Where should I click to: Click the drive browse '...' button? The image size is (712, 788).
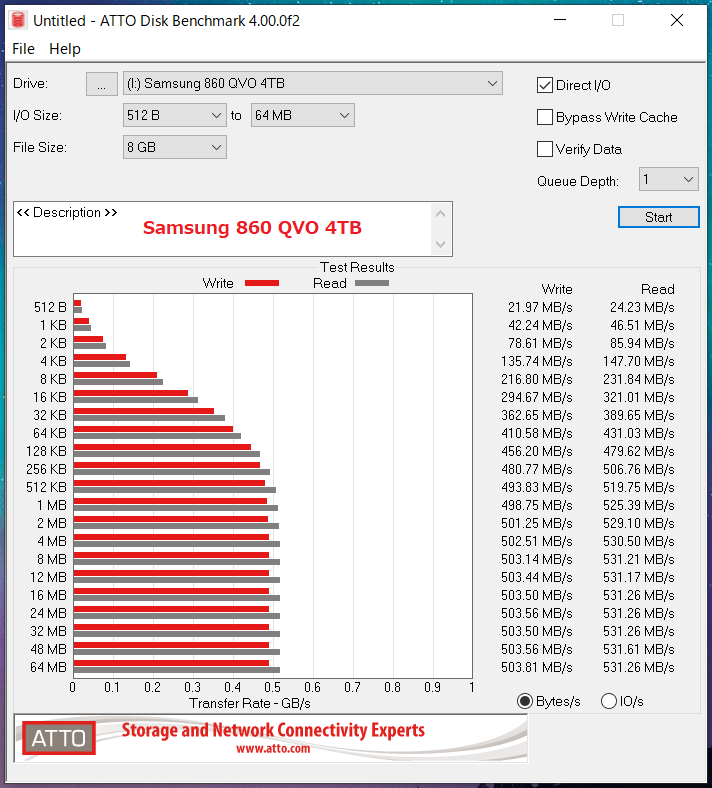[x=102, y=83]
